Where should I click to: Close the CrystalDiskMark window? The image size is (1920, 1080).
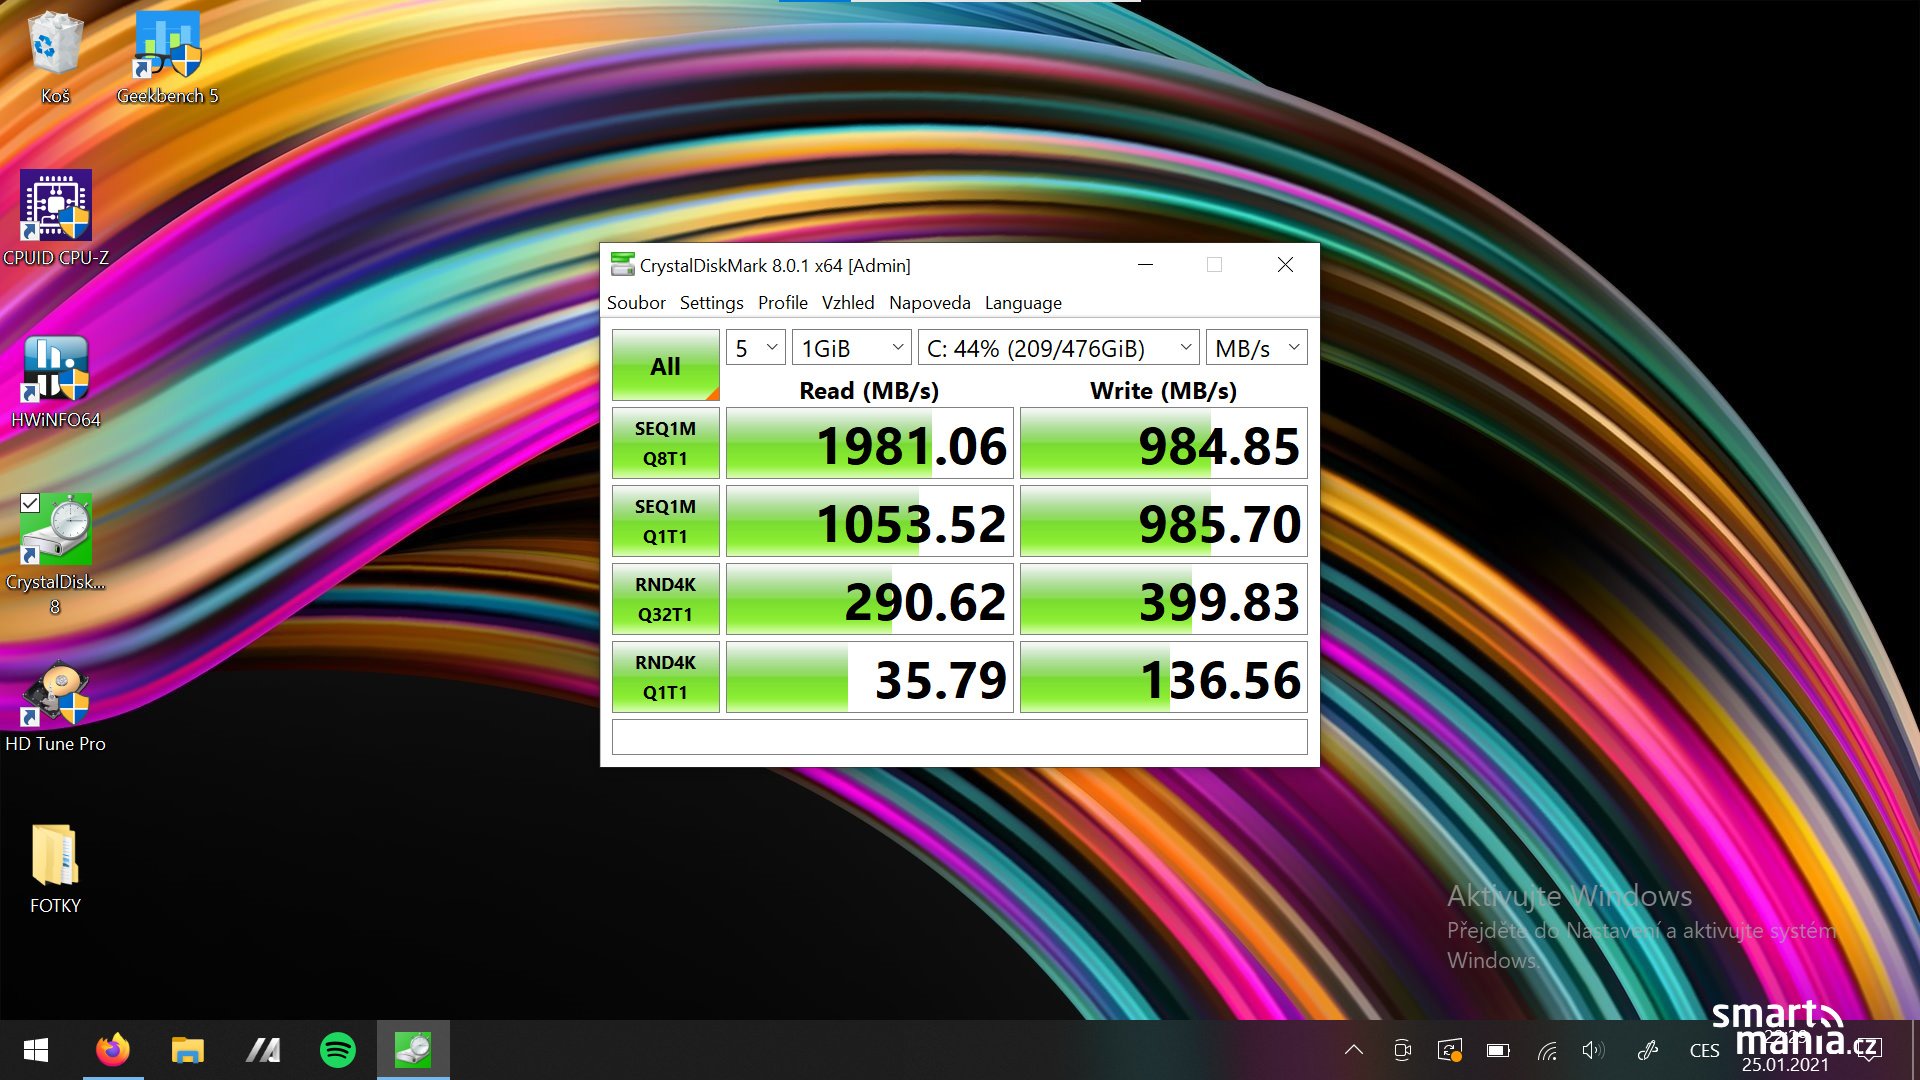[x=1285, y=265]
